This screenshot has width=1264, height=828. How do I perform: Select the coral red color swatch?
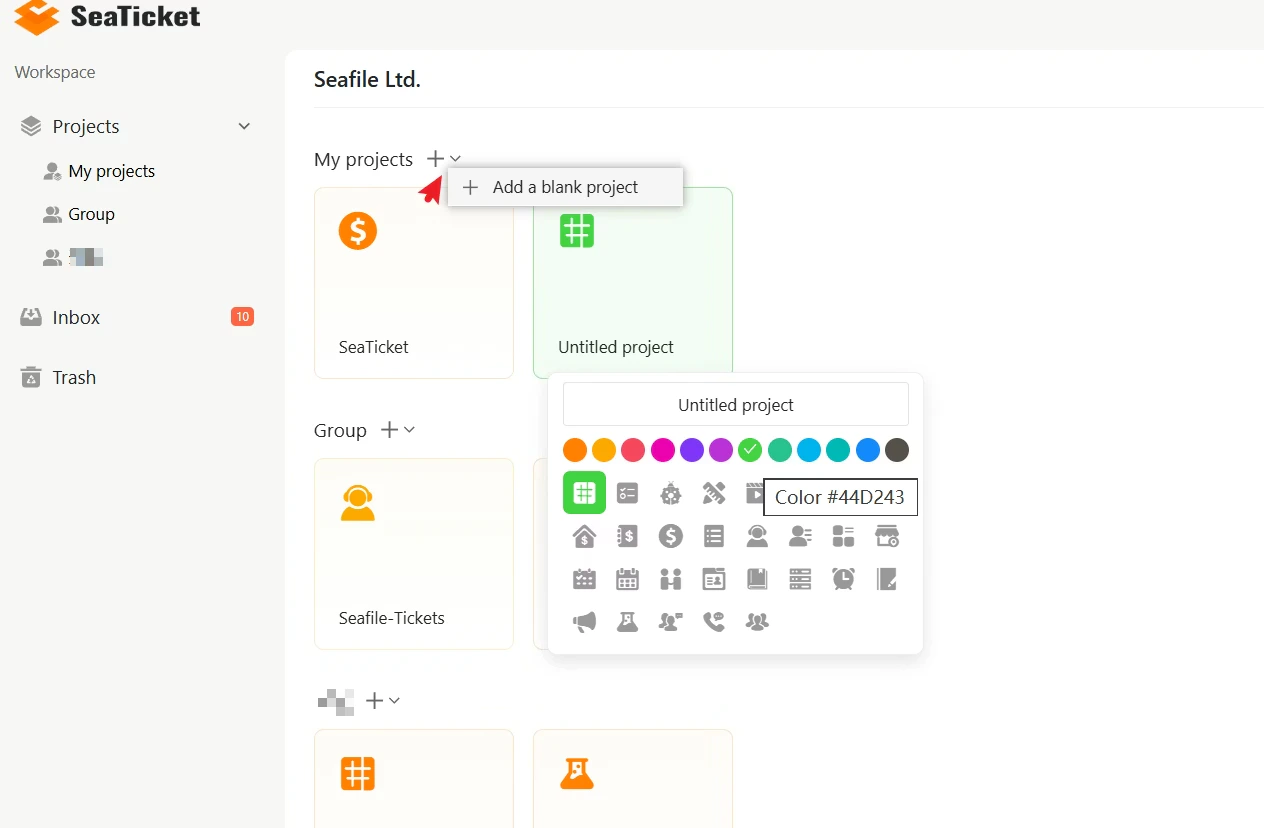point(633,450)
